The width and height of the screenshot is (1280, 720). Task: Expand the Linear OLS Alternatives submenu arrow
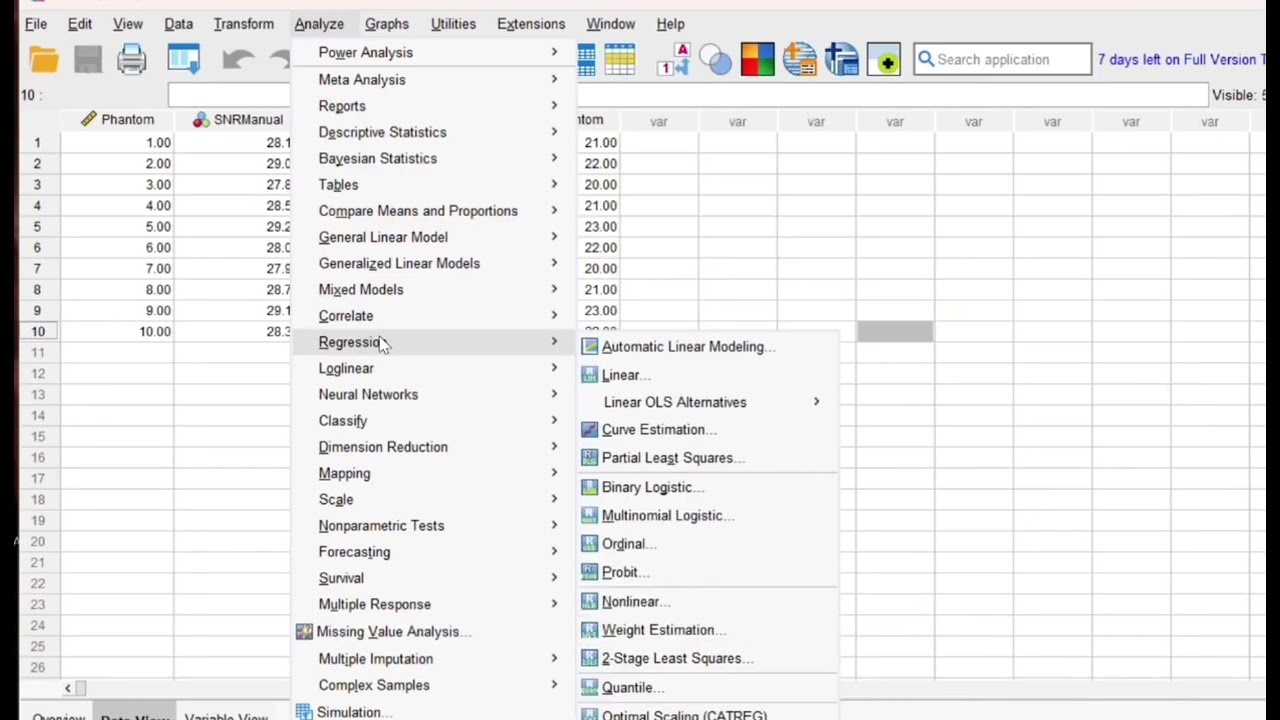click(x=816, y=402)
